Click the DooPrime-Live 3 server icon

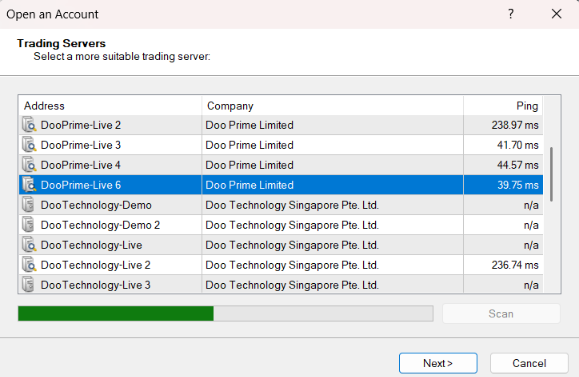point(29,144)
